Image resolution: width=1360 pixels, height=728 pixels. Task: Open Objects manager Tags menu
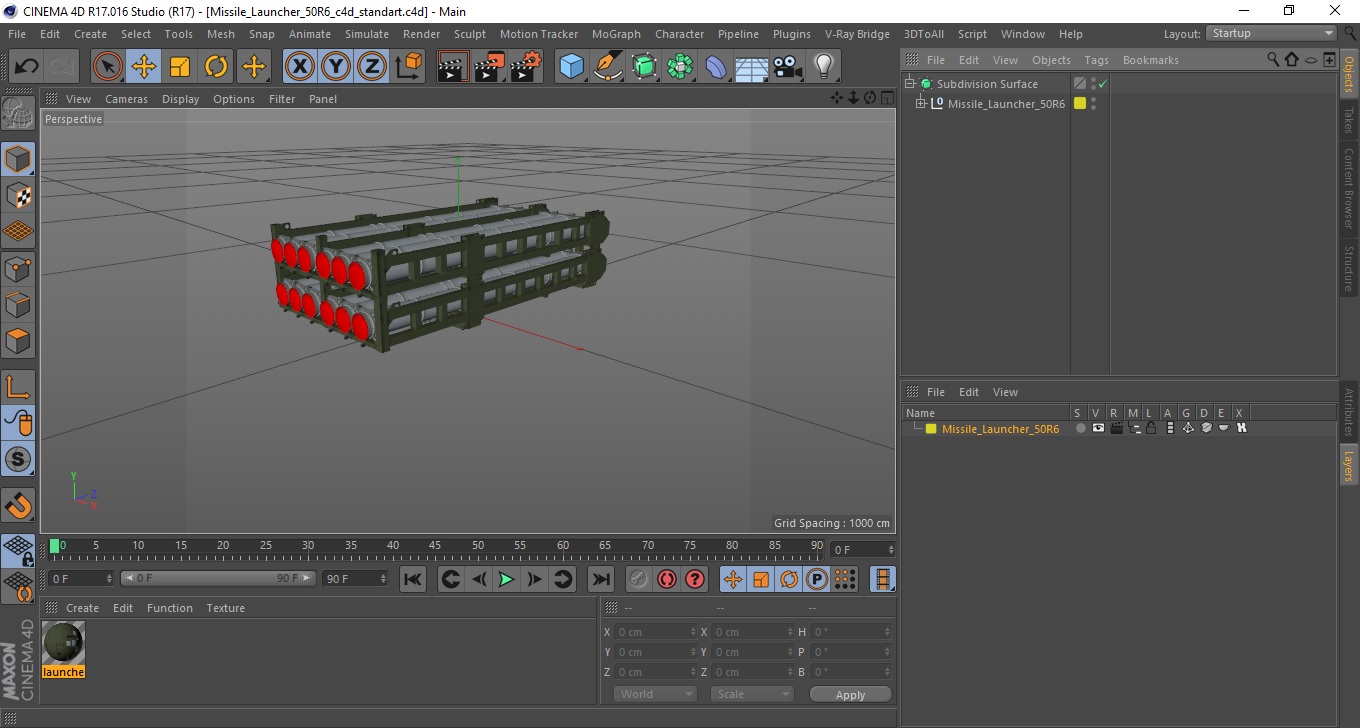(1096, 60)
